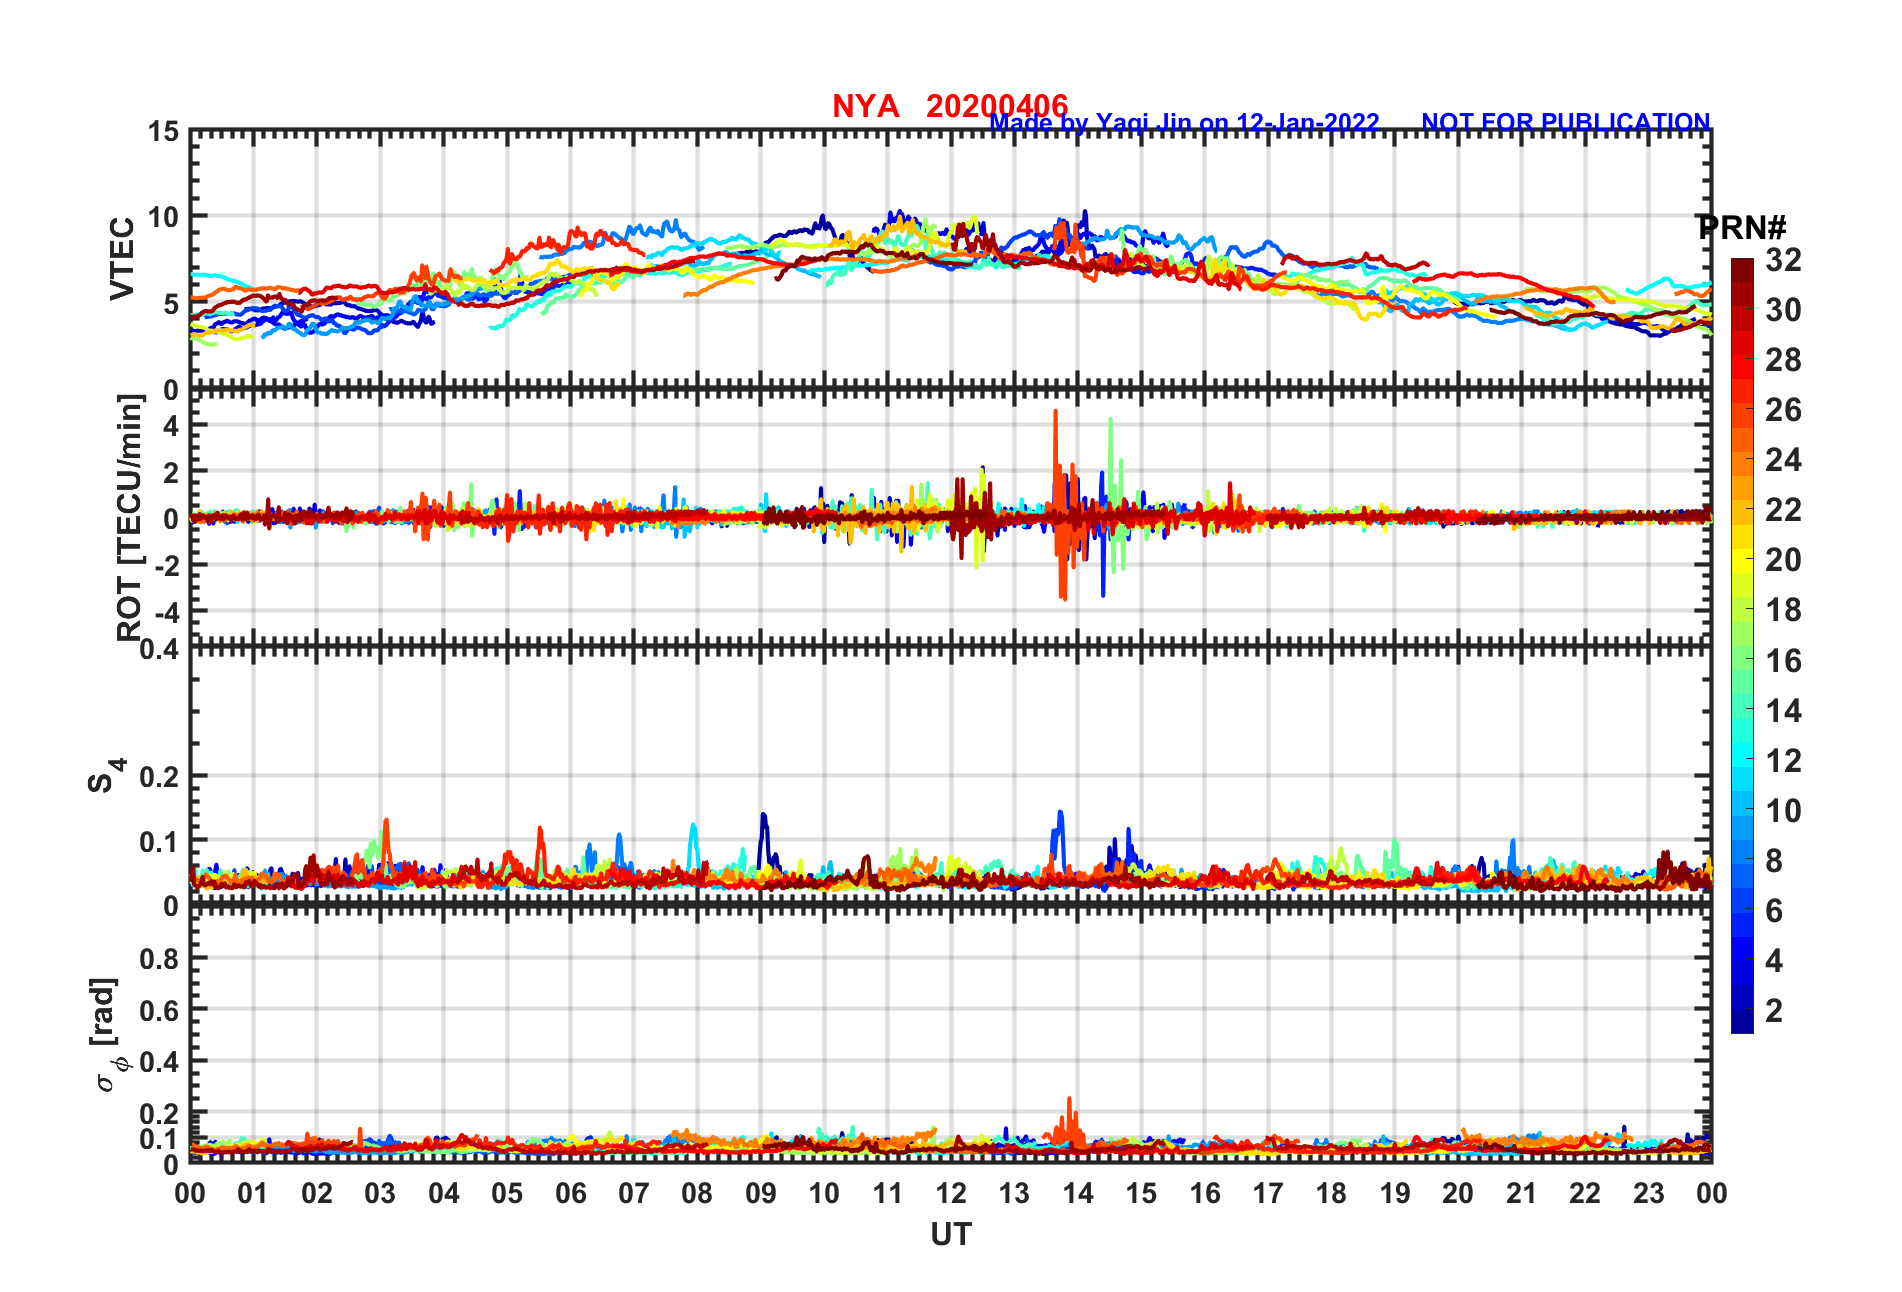1902x1292 pixels.
Task: Click UT hour tick 14
Action: click(x=1078, y=1194)
